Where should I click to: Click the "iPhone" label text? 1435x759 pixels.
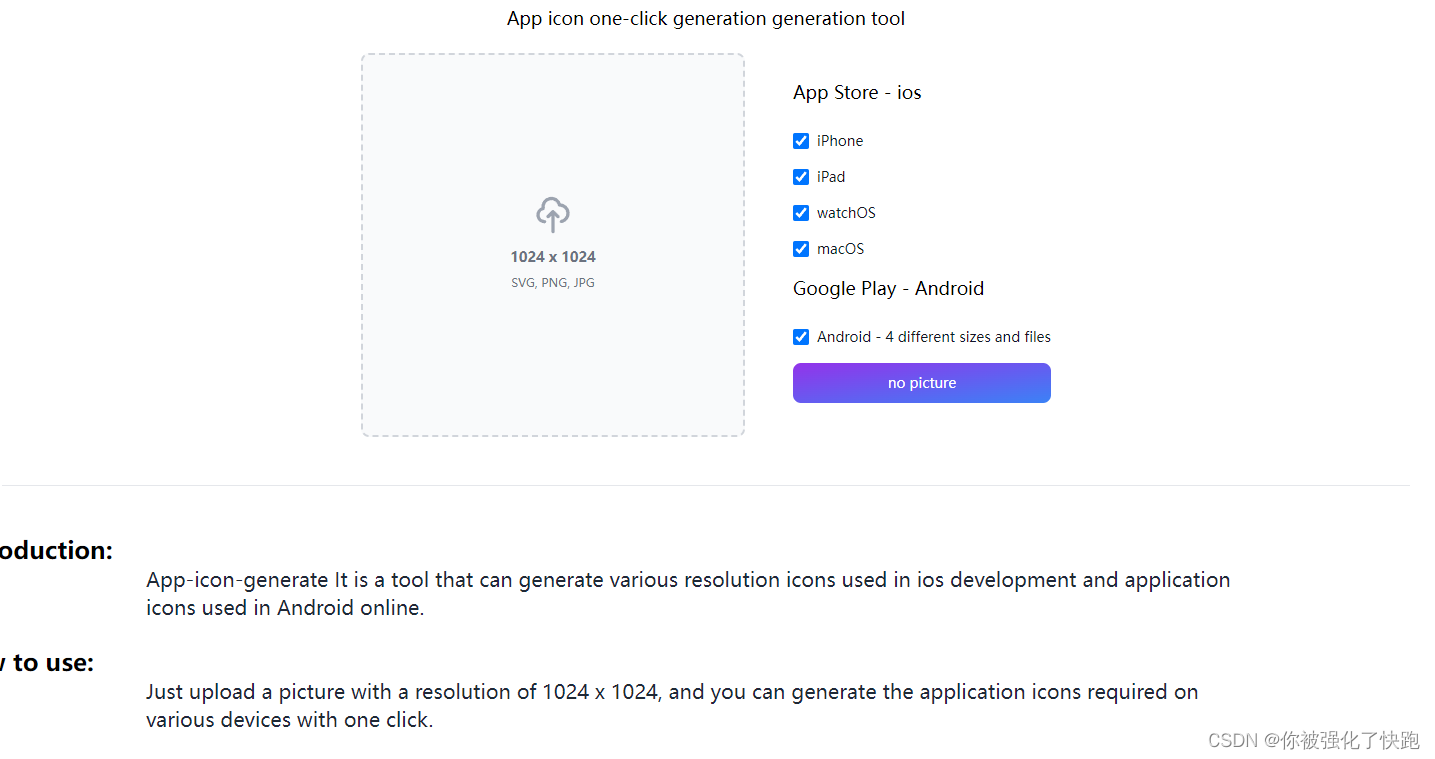click(x=840, y=141)
